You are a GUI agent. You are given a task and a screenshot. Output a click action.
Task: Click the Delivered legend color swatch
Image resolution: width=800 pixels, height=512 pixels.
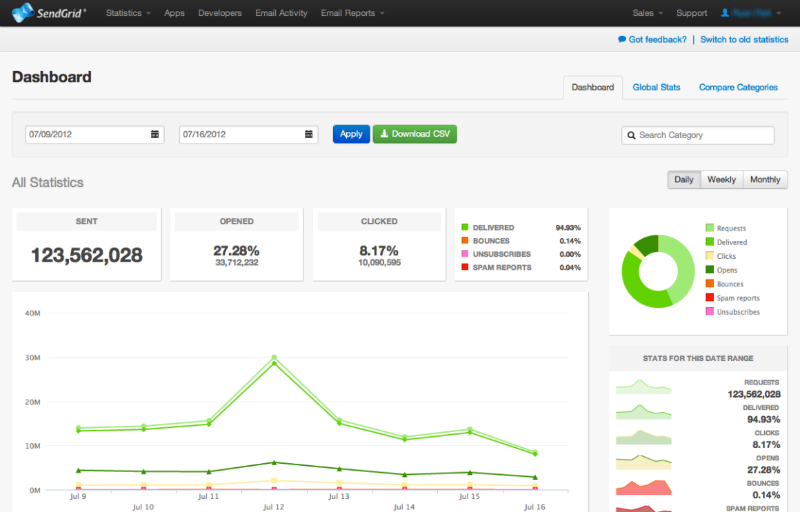(x=710, y=242)
